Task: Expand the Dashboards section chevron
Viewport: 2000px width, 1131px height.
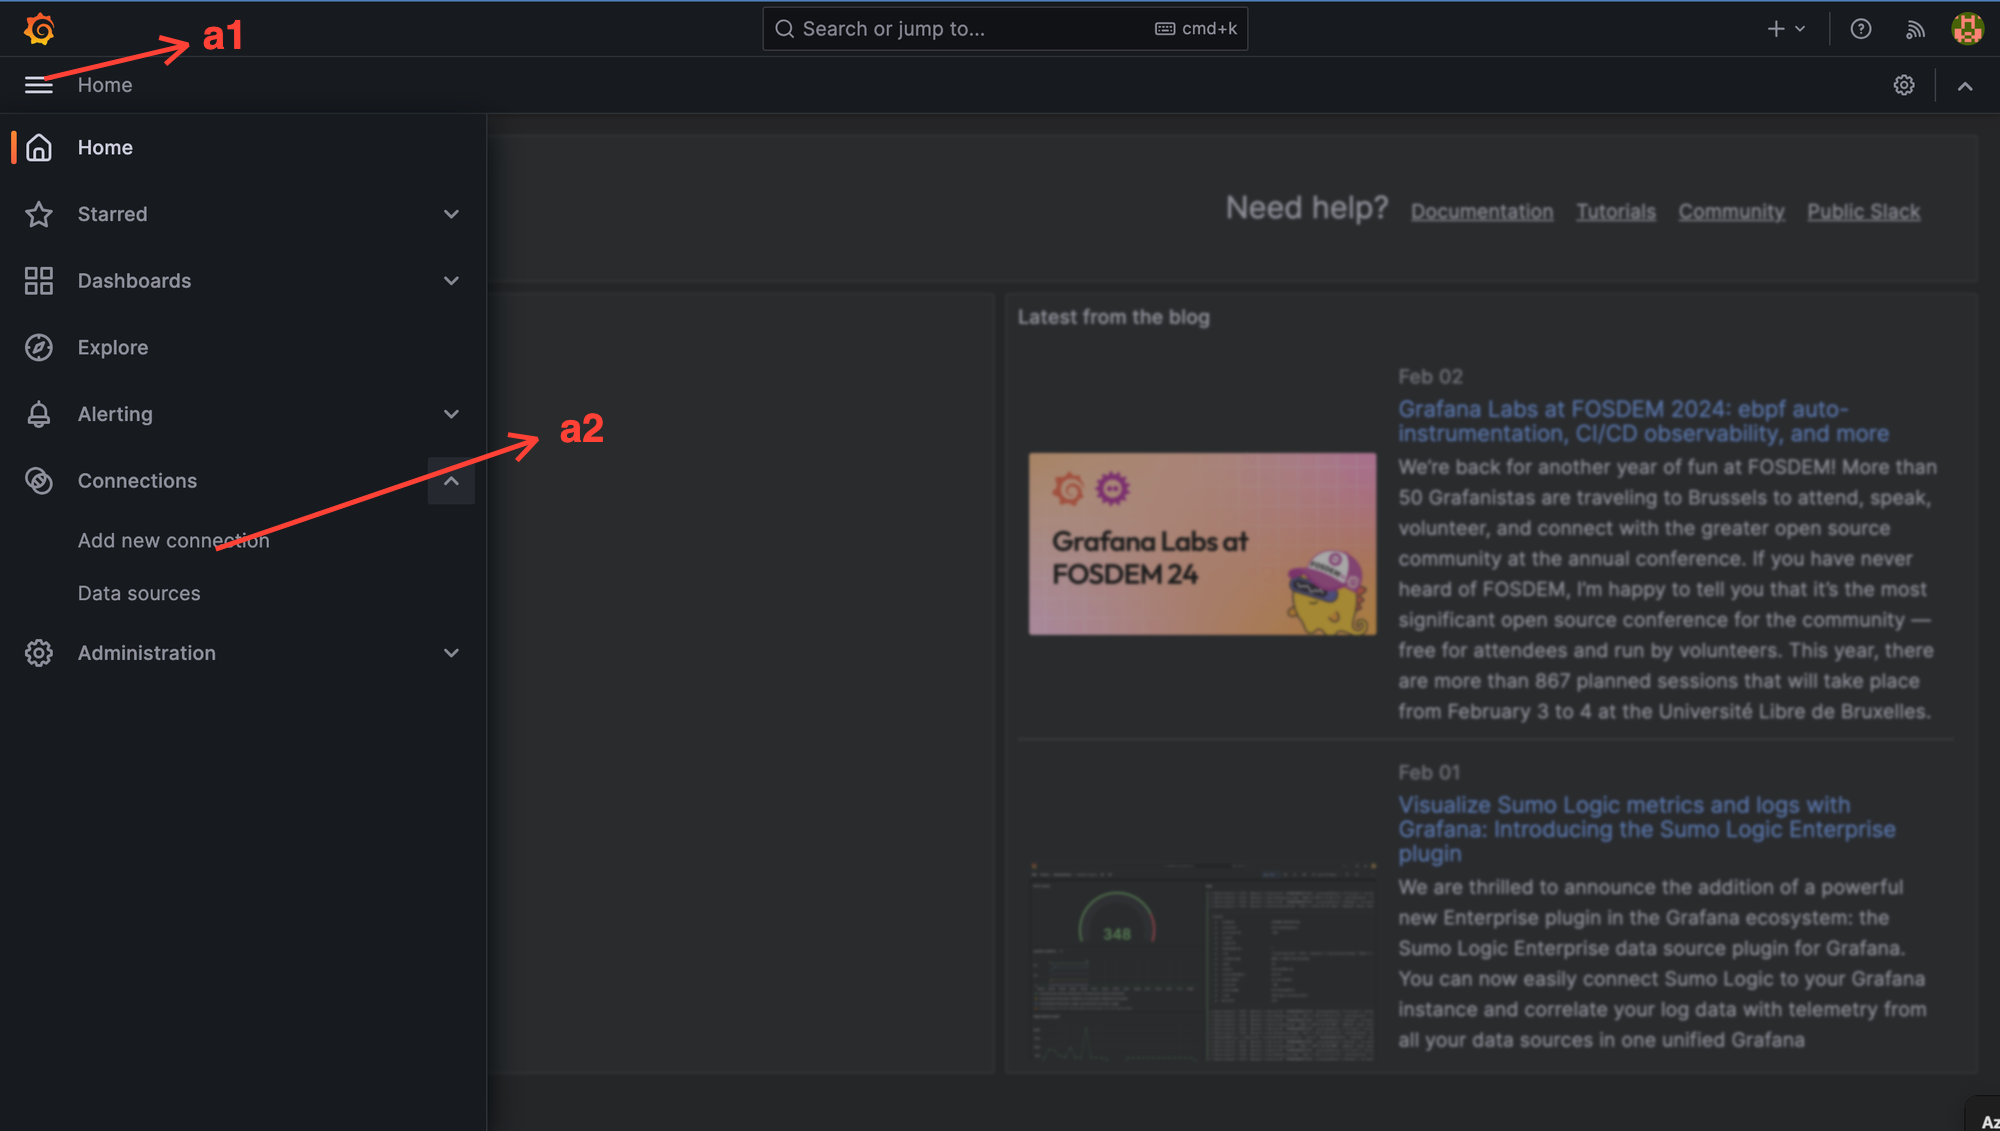Action: pos(451,281)
